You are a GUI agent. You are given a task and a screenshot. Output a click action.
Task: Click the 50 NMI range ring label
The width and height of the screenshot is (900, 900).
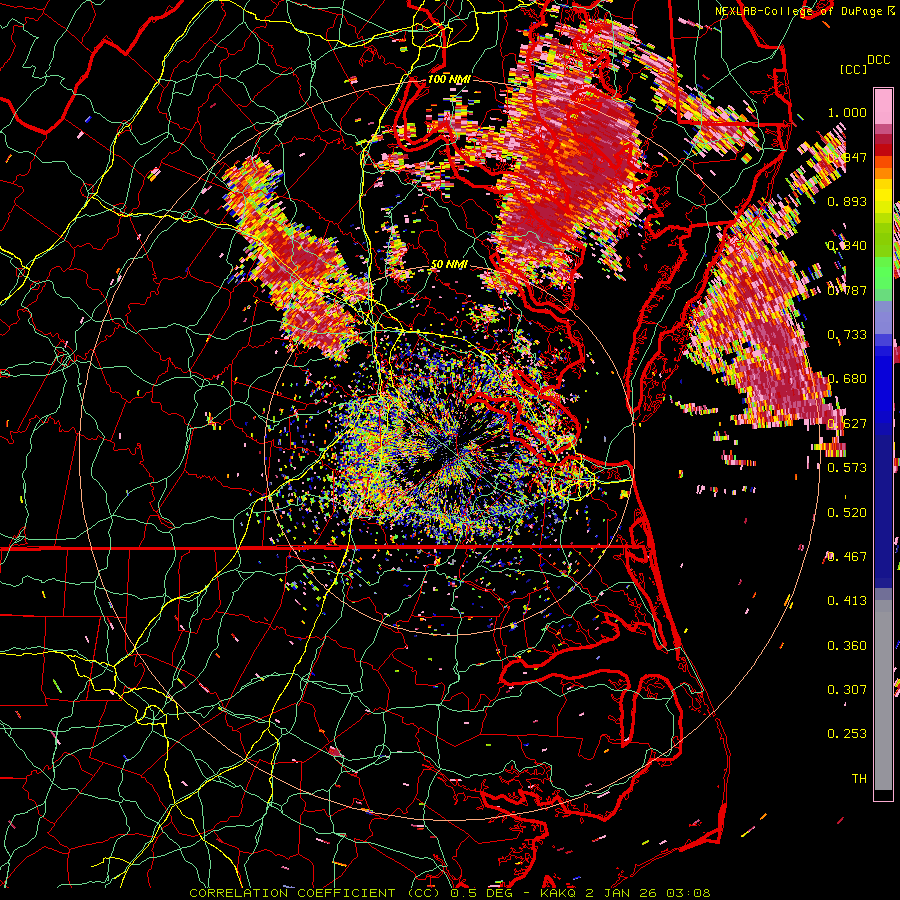449,264
